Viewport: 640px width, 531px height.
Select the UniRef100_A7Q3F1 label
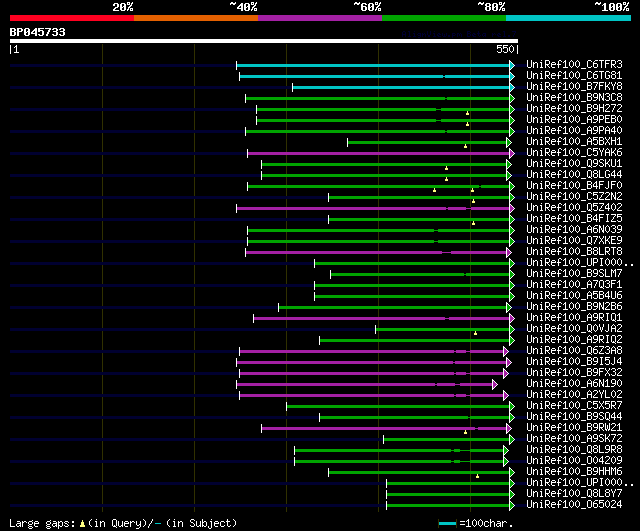click(574, 285)
